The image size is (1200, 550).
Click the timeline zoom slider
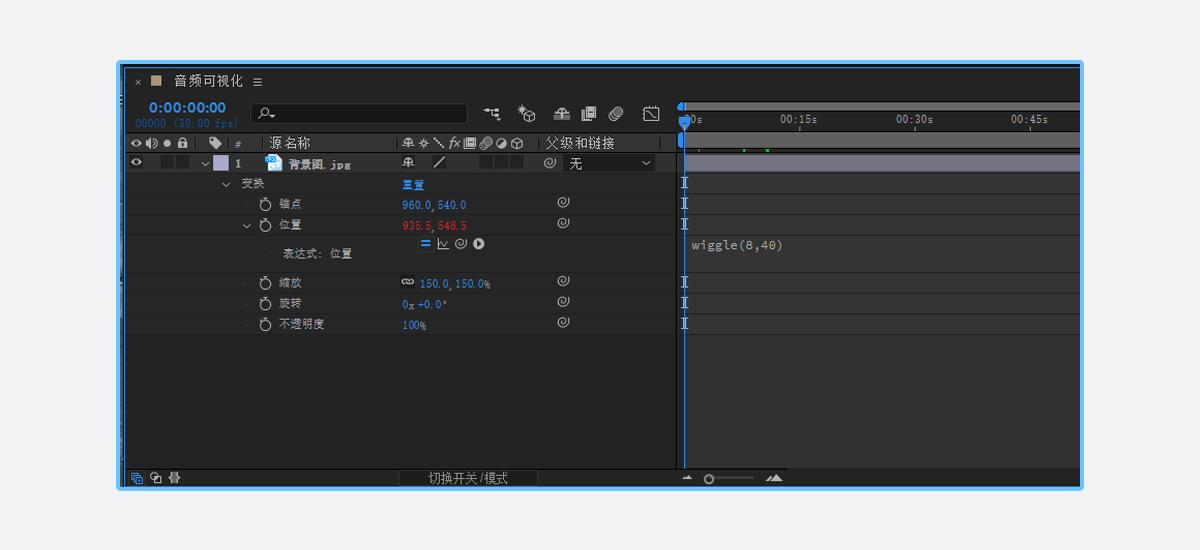tap(728, 479)
